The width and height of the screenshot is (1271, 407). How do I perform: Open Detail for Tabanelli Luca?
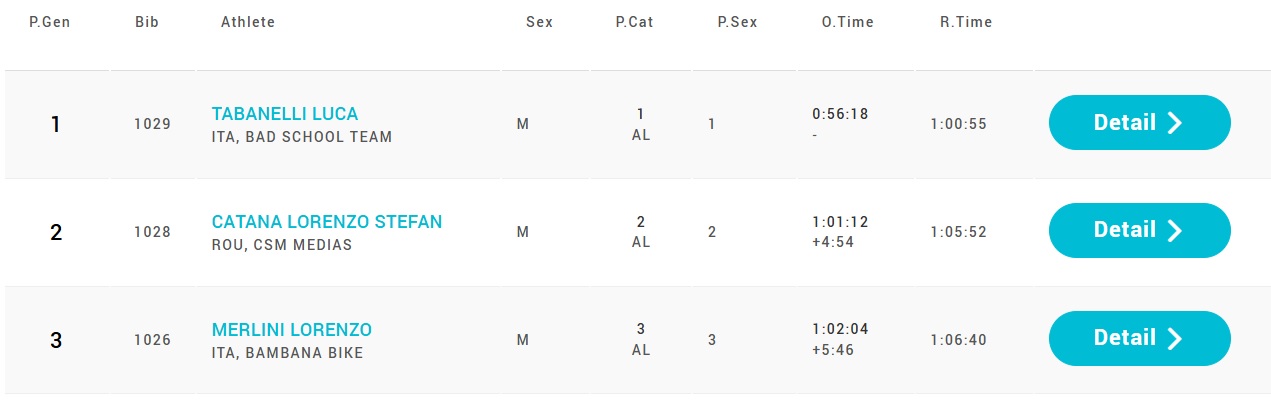(x=1138, y=123)
